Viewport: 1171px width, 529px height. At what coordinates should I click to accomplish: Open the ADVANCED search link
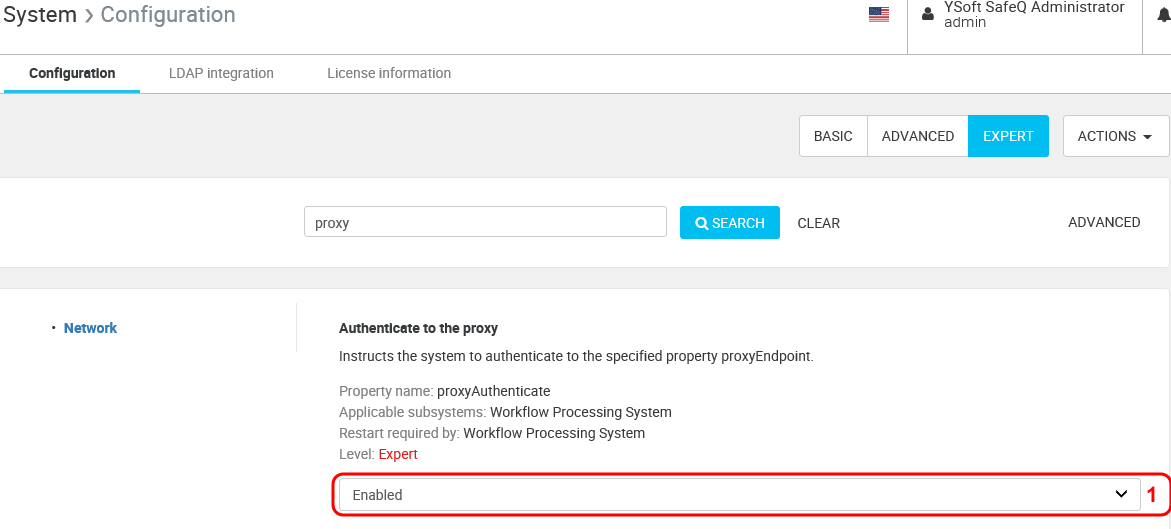1104,222
